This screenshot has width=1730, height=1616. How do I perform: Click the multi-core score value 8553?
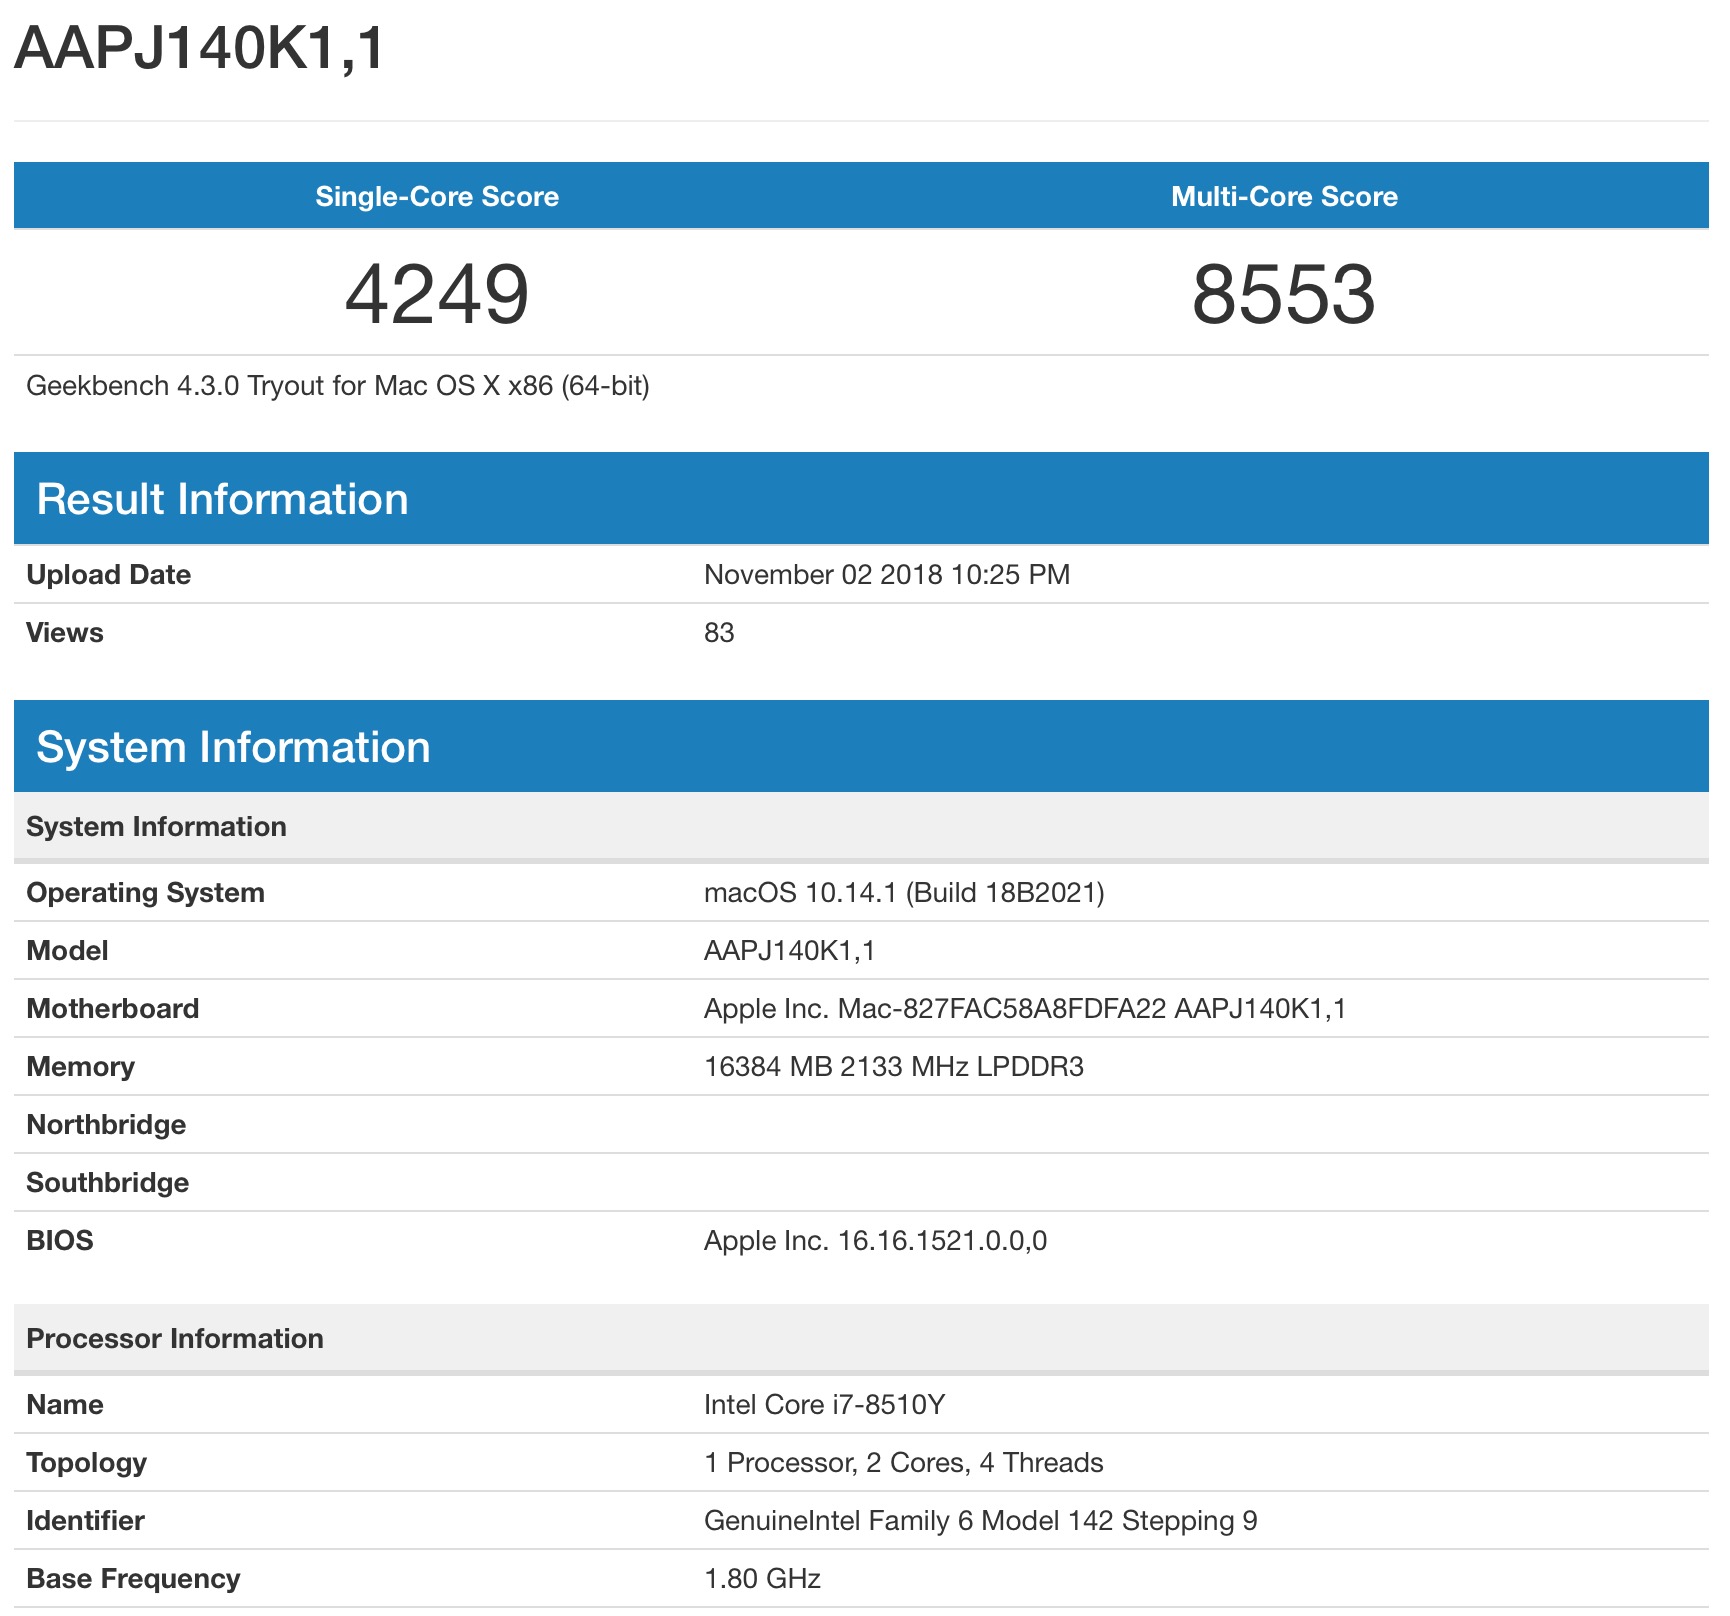[1284, 294]
